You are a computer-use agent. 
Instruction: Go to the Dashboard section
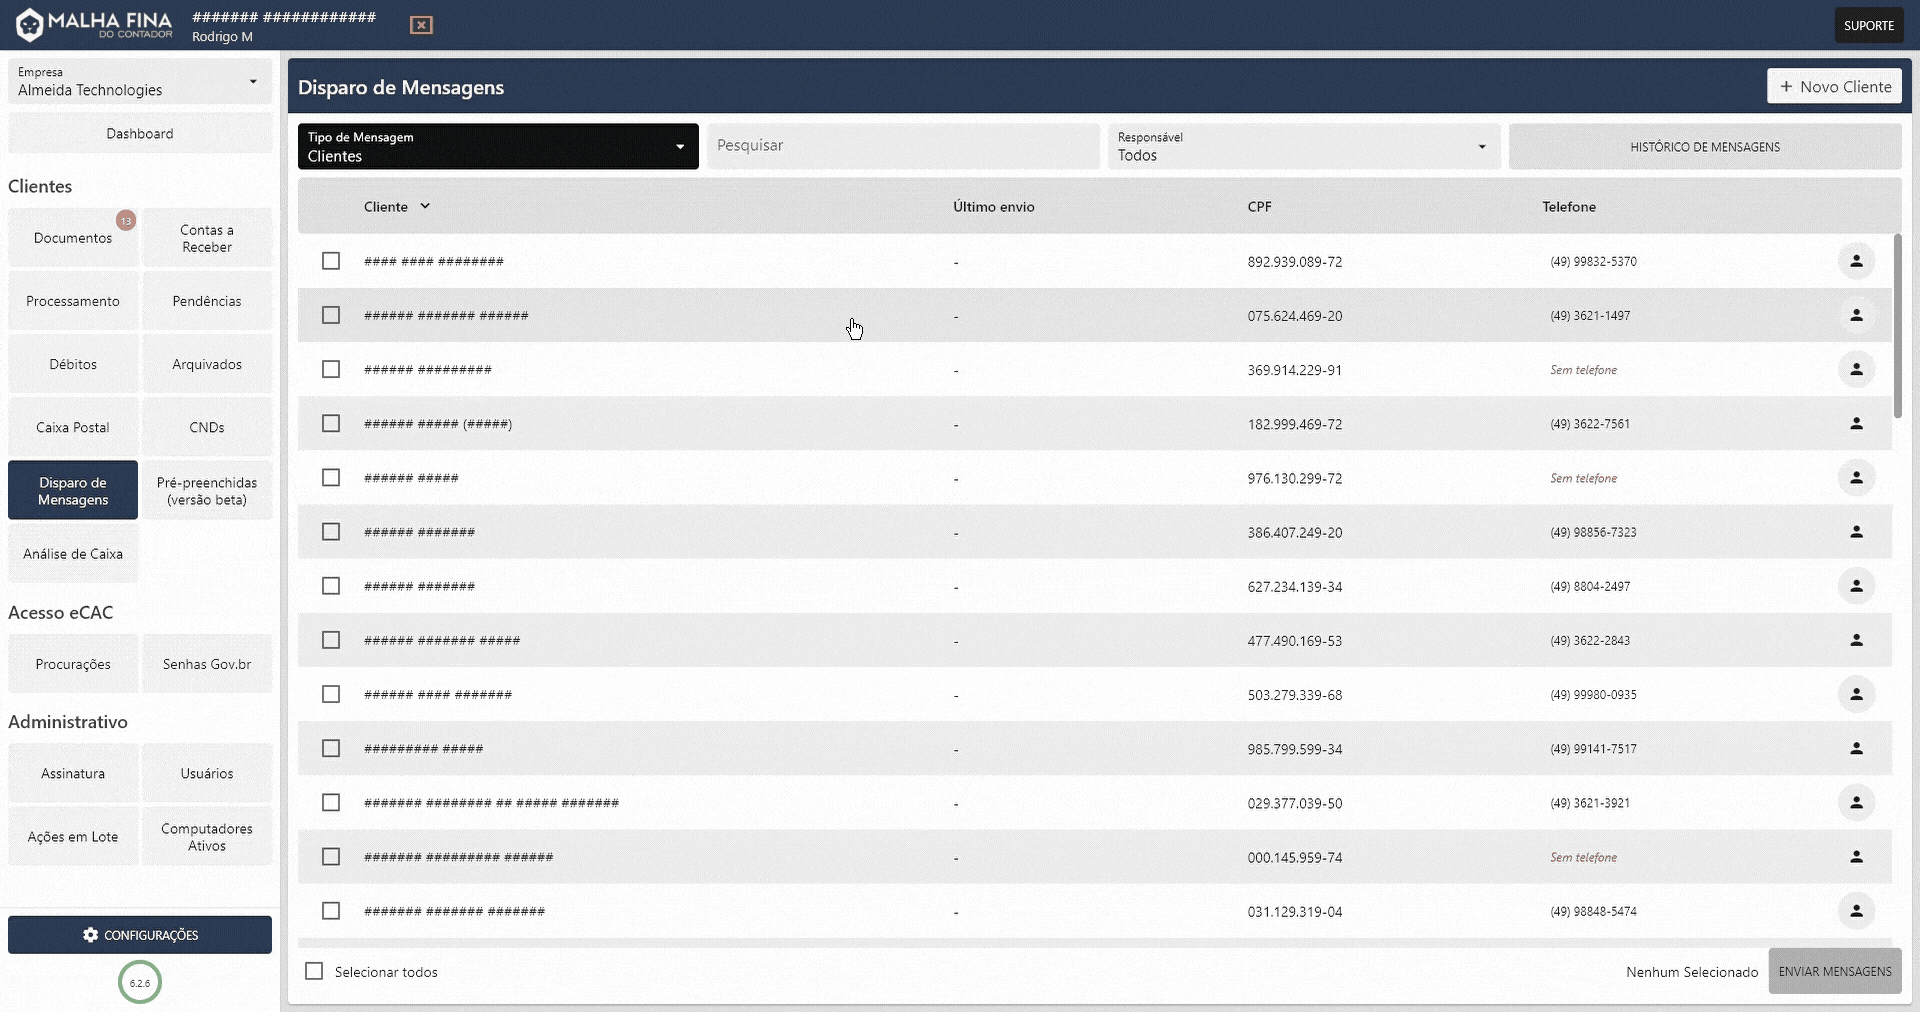(x=139, y=133)
